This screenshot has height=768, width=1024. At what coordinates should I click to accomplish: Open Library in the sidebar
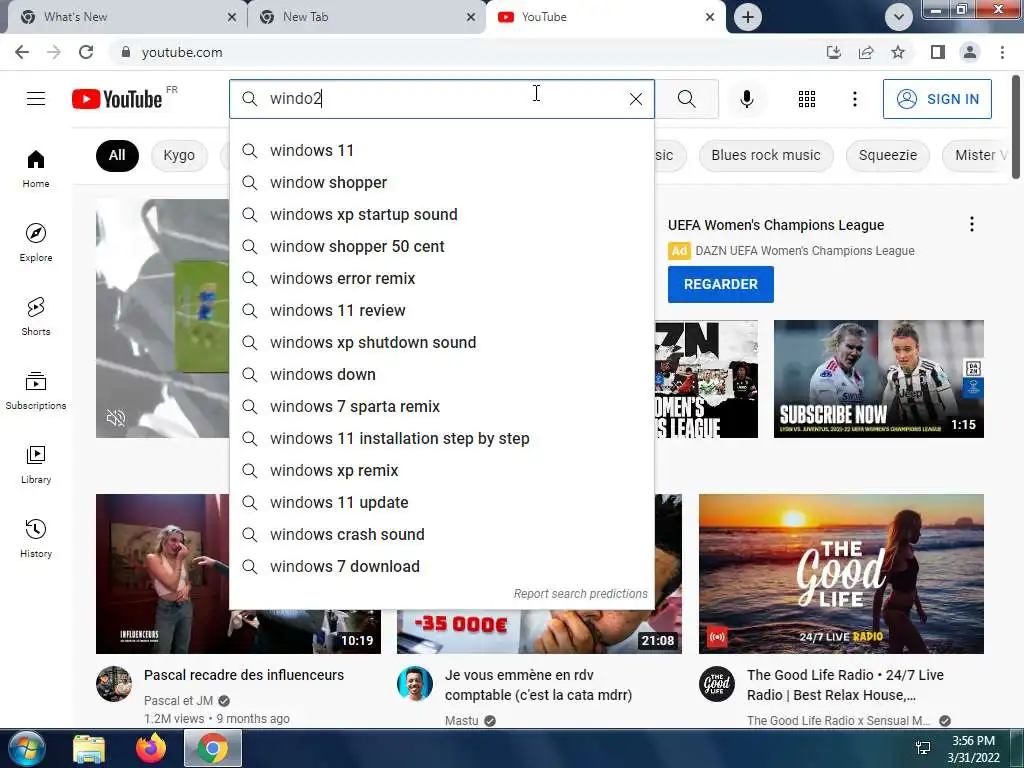point(36,464)
